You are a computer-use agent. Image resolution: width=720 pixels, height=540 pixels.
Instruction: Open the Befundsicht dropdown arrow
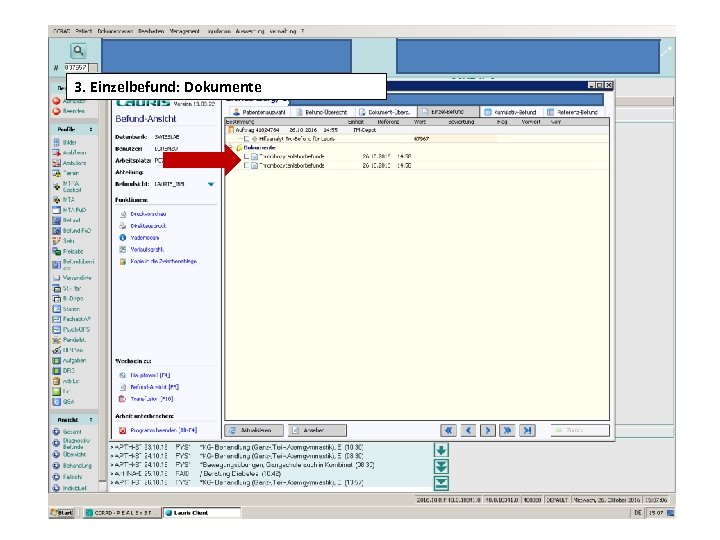coord(211,184)
